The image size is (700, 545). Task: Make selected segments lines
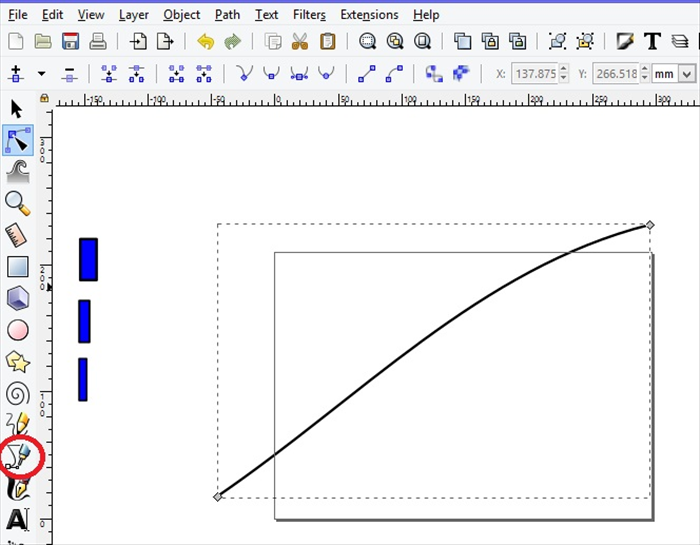click(x=367, y=74)
